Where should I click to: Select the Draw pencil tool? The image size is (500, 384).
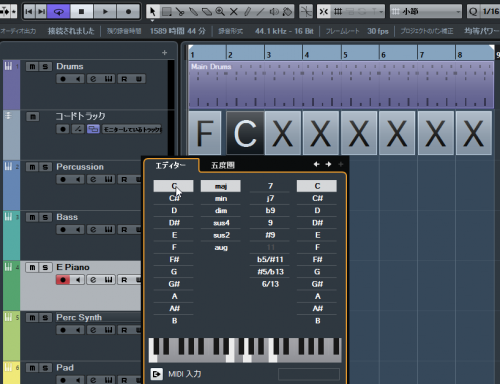pyautogui.click(x=247, y=12)
